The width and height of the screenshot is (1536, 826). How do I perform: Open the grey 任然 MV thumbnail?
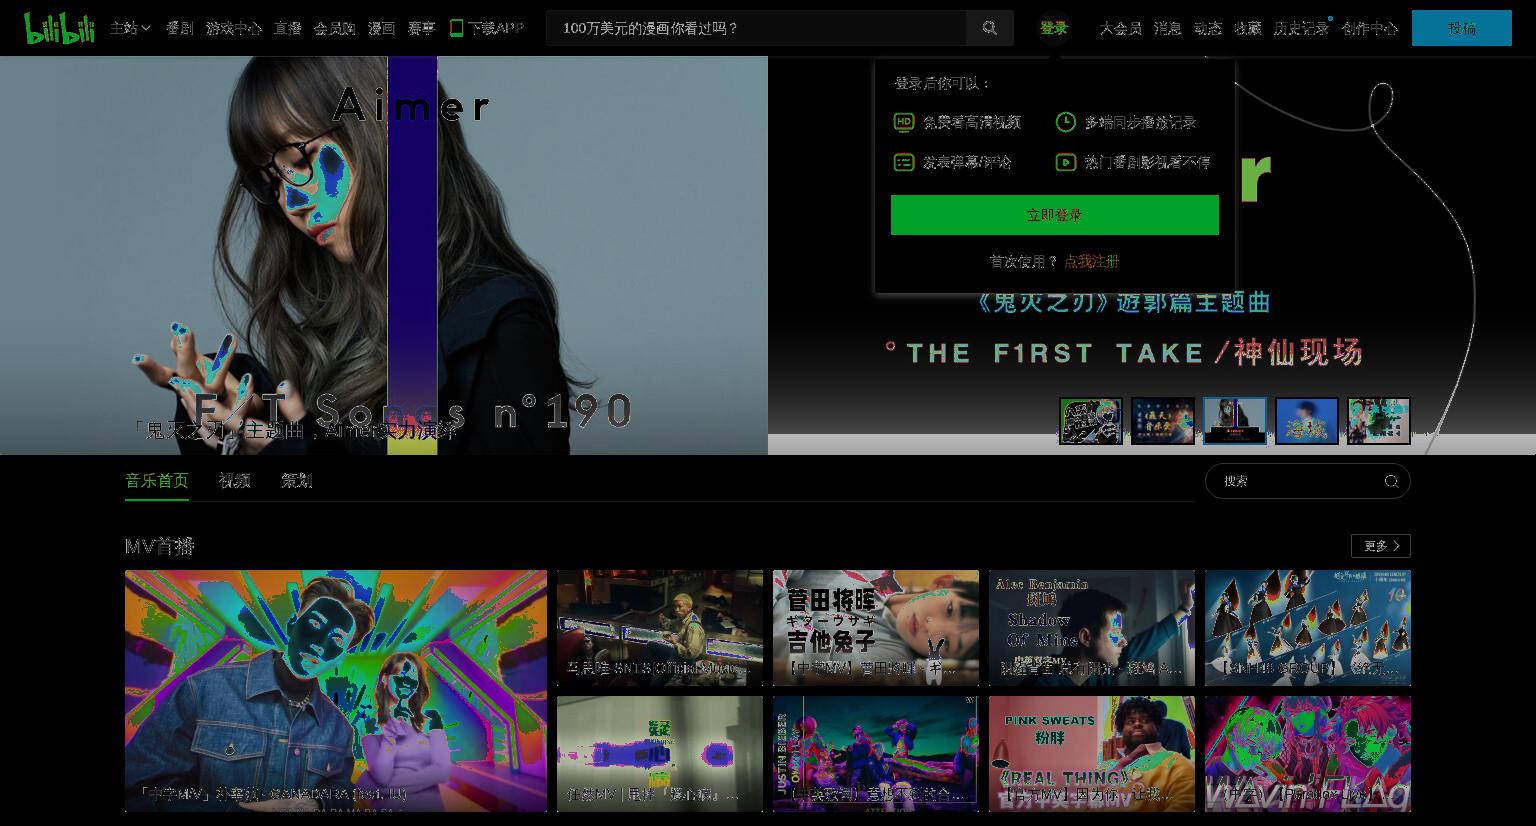coord(659,754)
